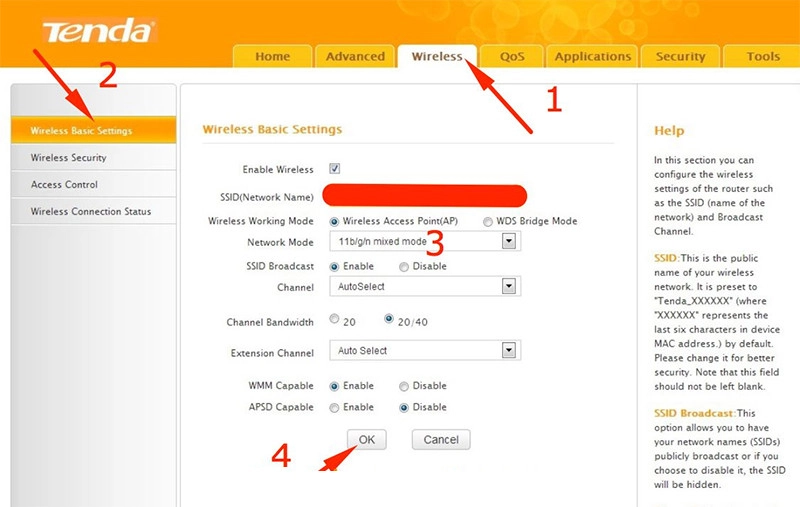
Task: Select Disable for SSID Broadcast
Action: pyautogui.click(x=404, y=267)
